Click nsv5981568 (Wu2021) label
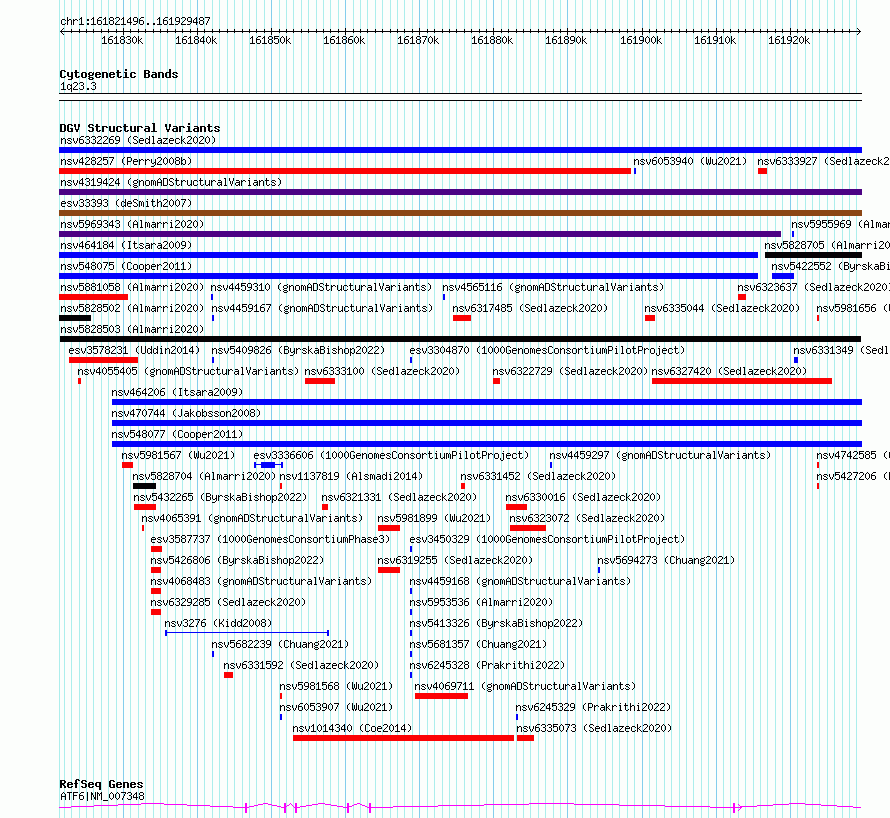Screen dimensions: 890x818 click(336, 686)
